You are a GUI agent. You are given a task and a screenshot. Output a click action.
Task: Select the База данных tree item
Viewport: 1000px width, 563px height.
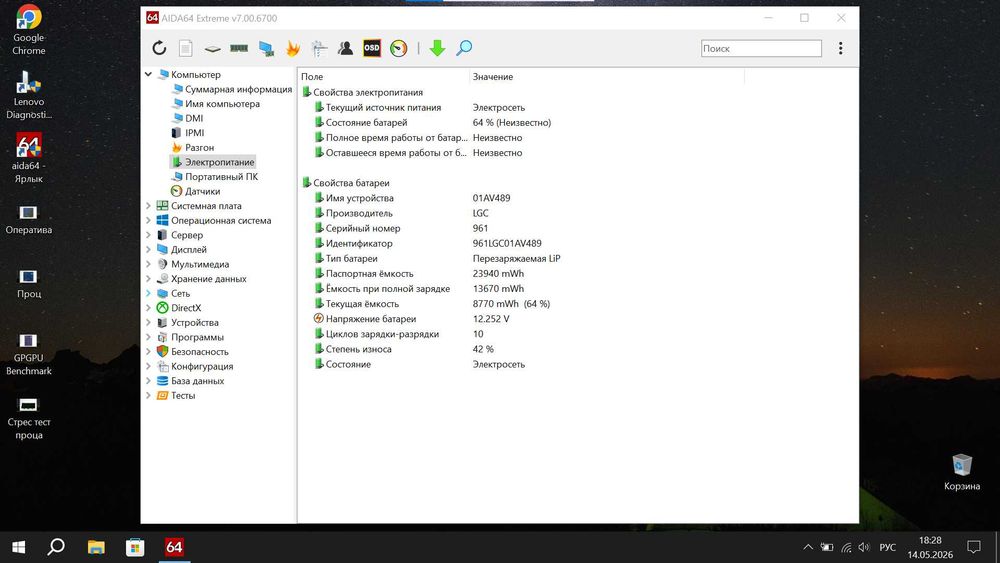tap(197, 381)
